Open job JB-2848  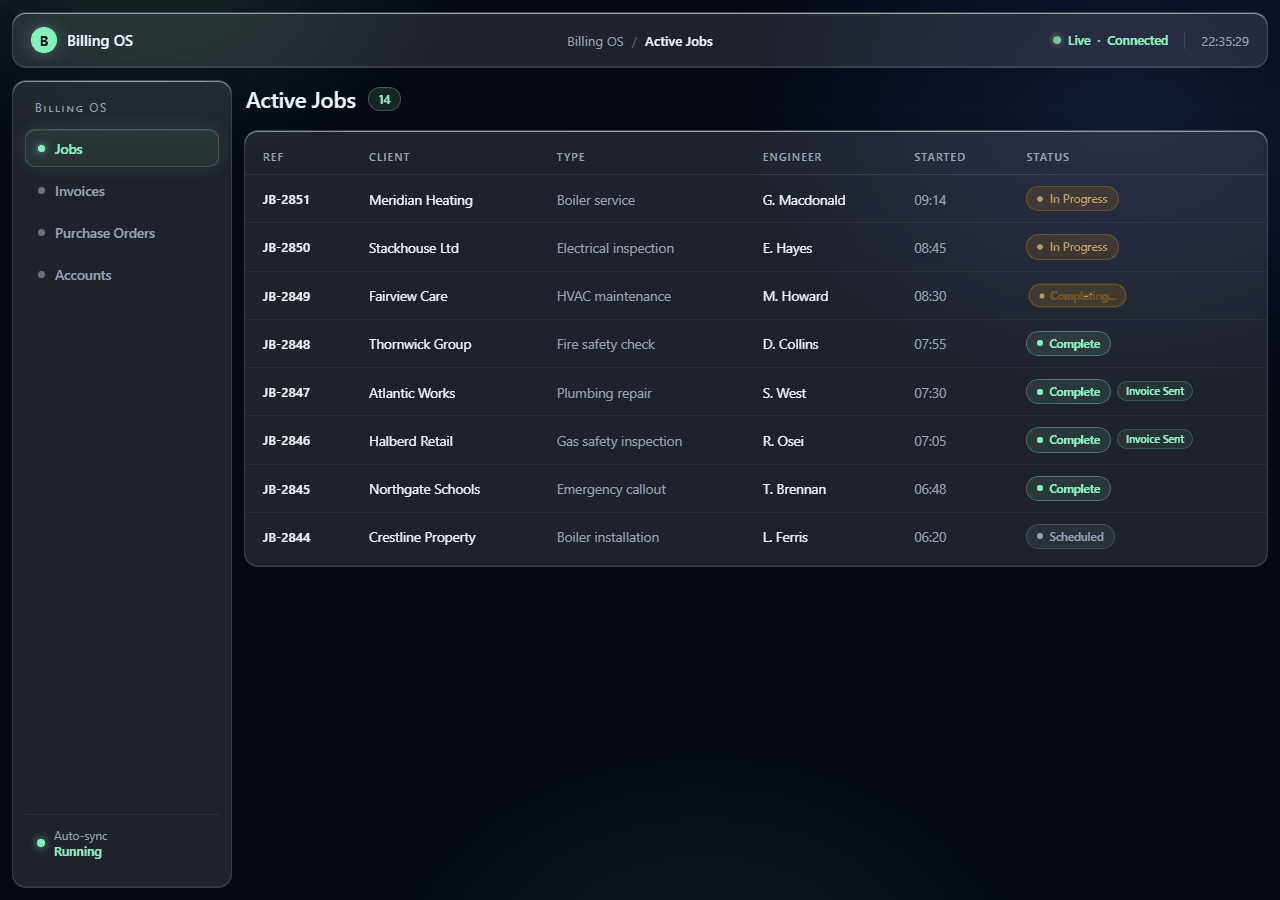286,344
